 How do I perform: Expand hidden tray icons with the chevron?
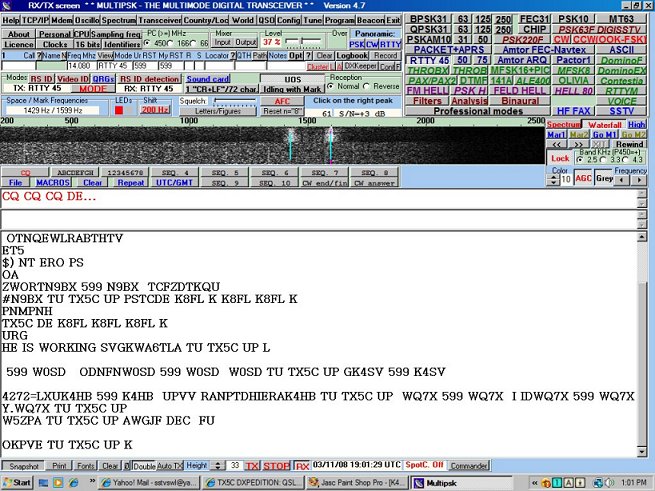click(535, 483)
